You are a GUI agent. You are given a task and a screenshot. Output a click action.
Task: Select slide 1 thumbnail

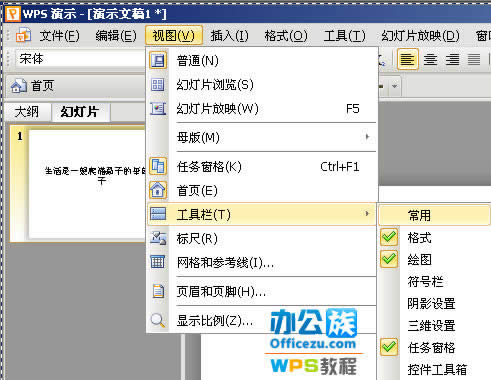tap(78, 183)
